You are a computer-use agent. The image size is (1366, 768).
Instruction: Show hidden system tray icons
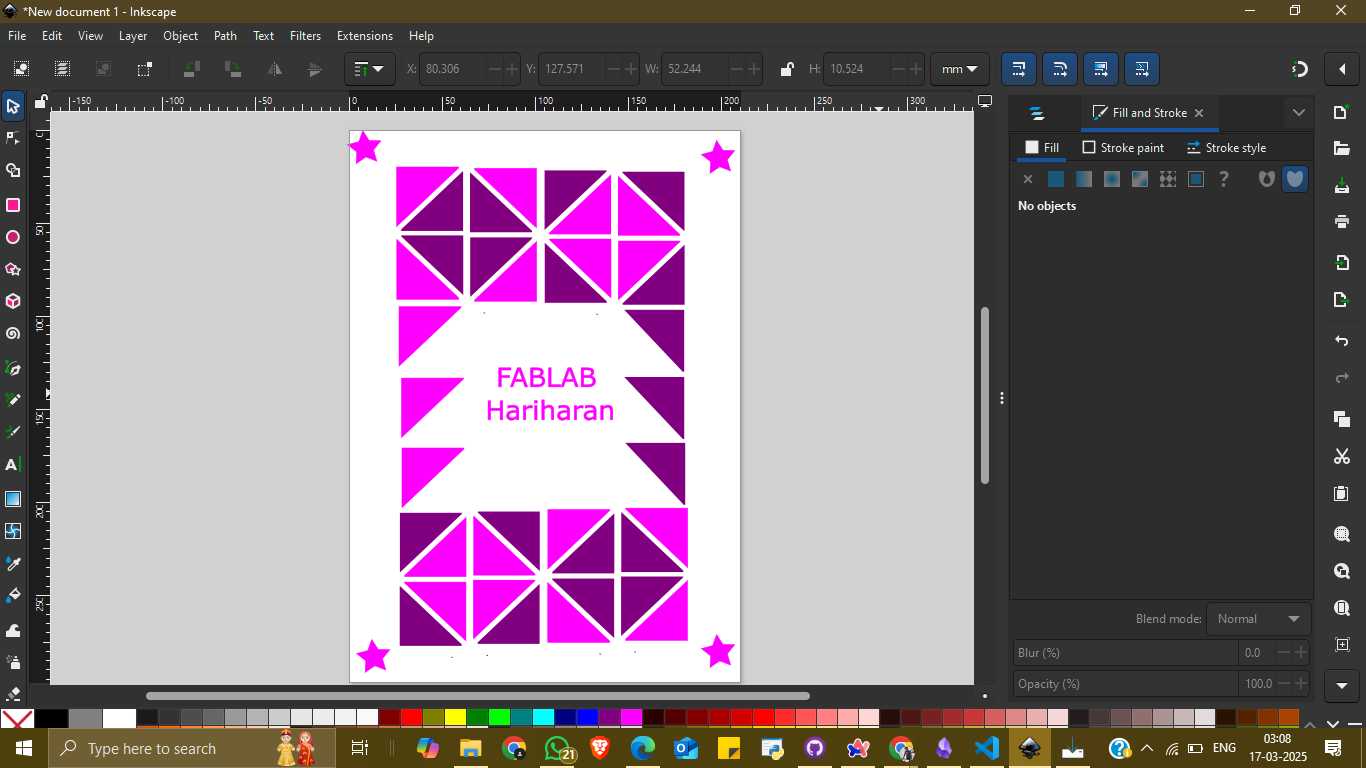pyautogui.click(x=1147, y=748)
